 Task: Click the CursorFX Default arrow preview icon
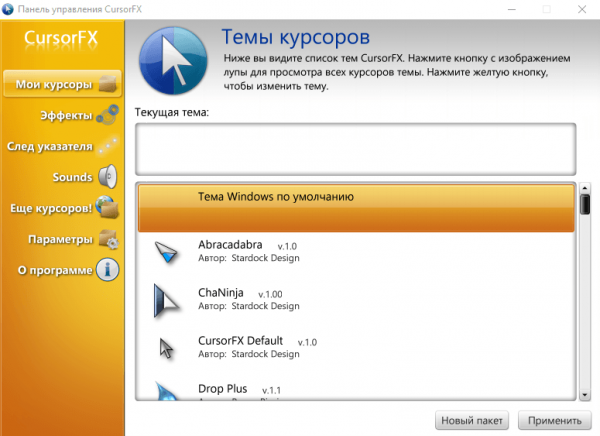[x=166, y=348]
